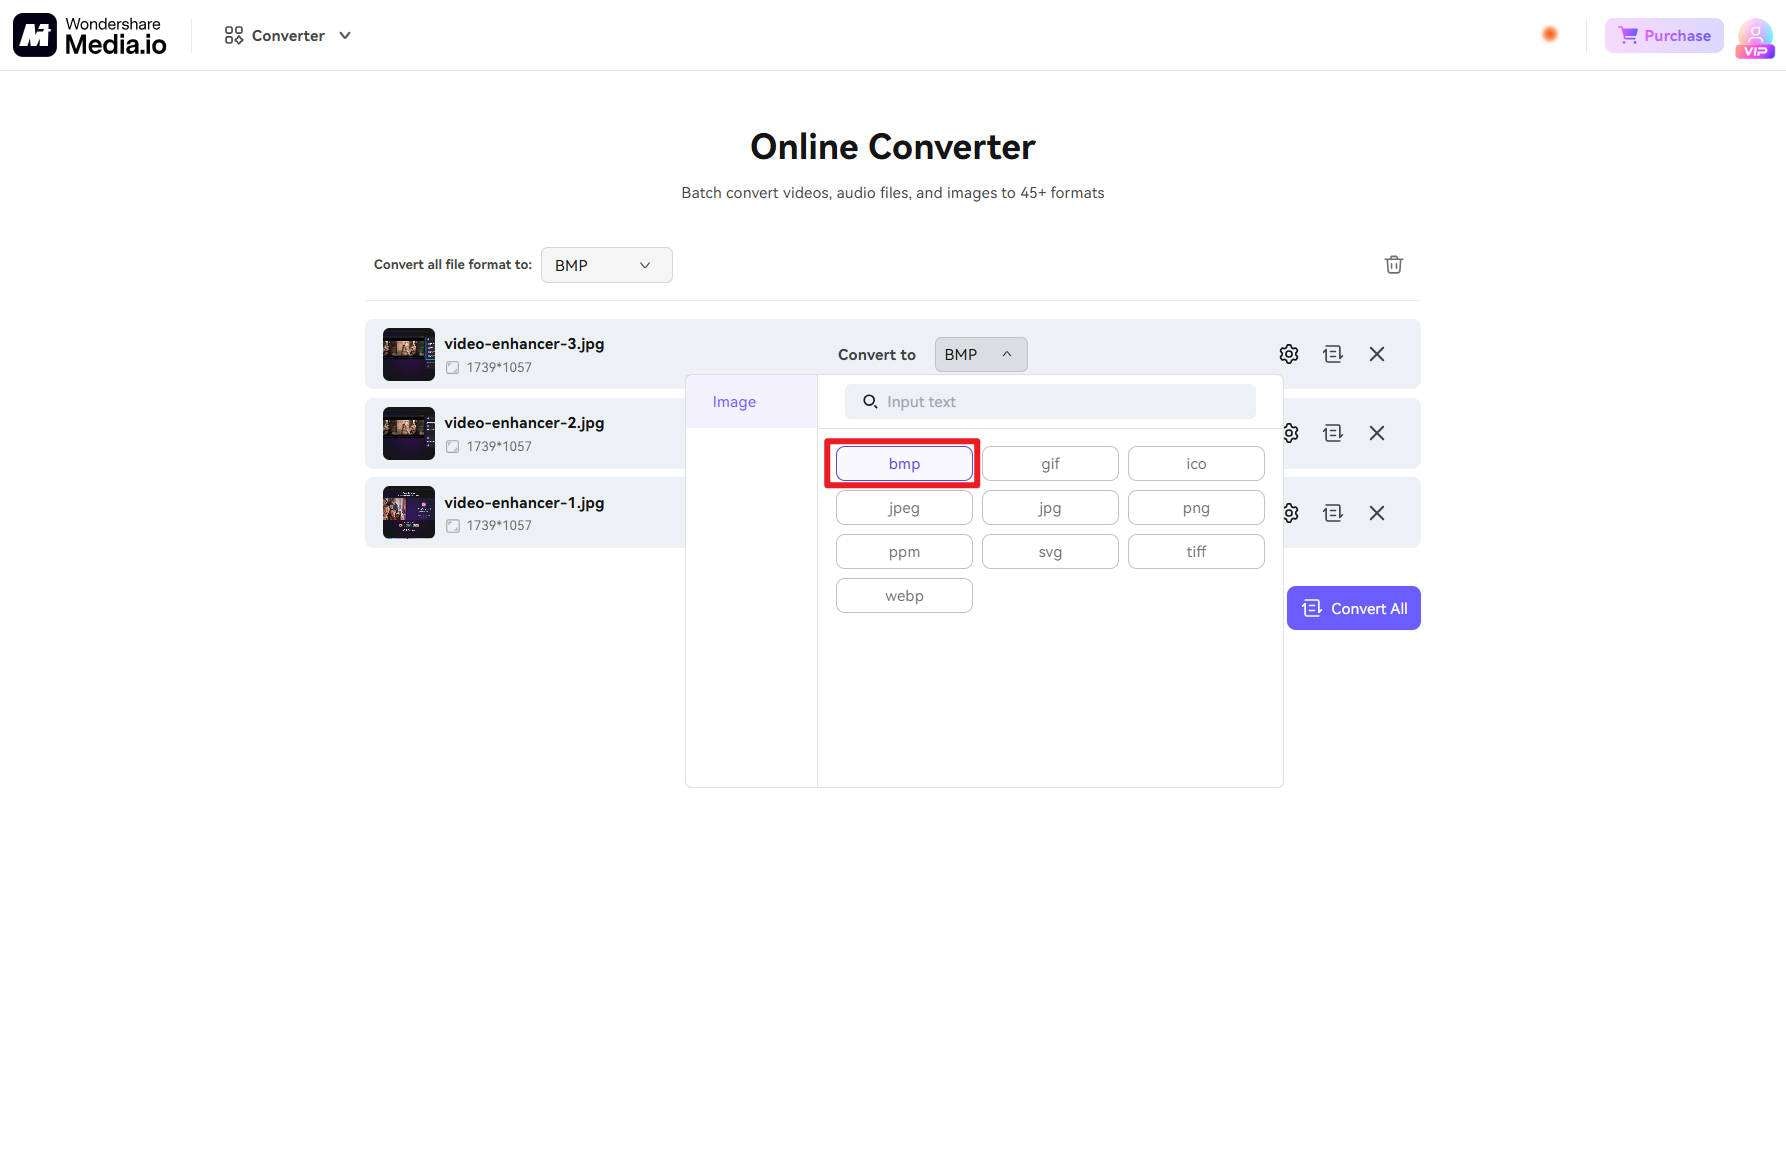Open thumbnail of video-enhancer-3.jpg
The width and height of the screenshot is (1786, 1162).
pos(409,354)
